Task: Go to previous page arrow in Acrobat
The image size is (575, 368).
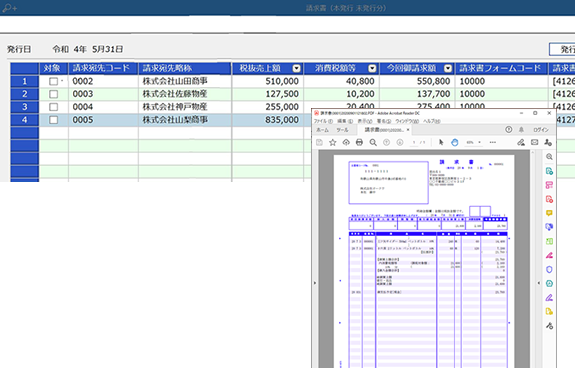Action: (x=387, y=143)
